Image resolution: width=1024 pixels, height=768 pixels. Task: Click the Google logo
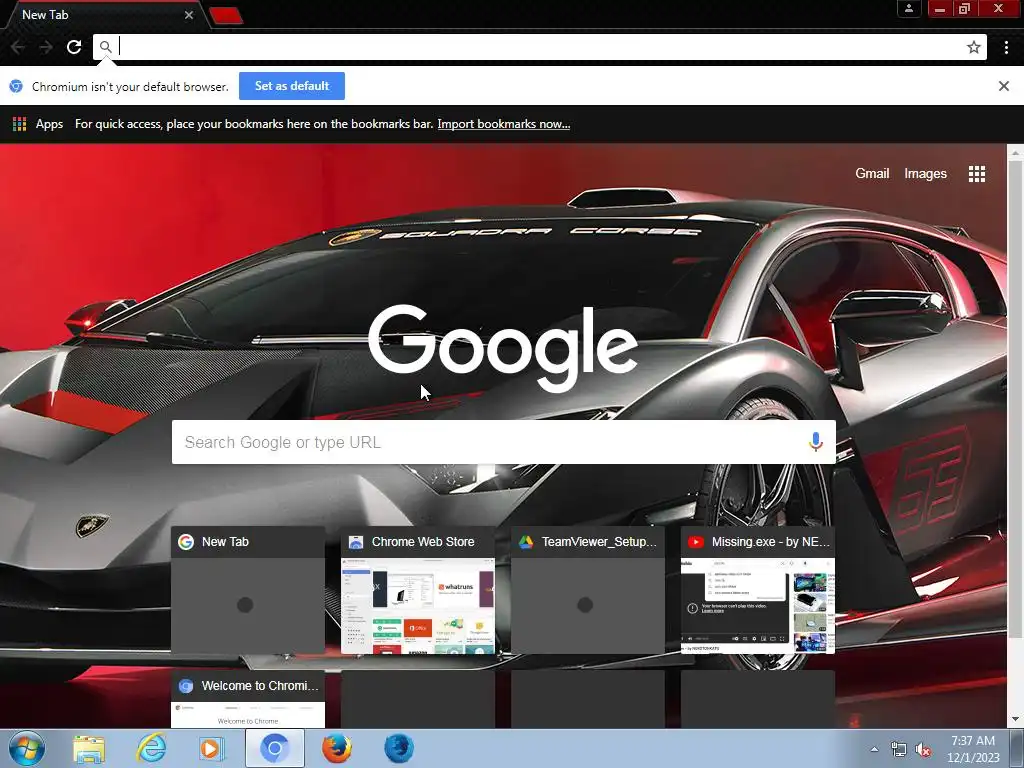pos(503,348)
